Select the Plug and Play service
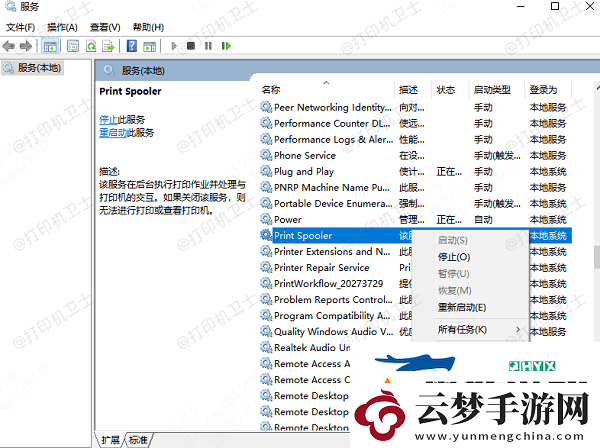This screenshot has height=448, width=600. click(416, 172)
